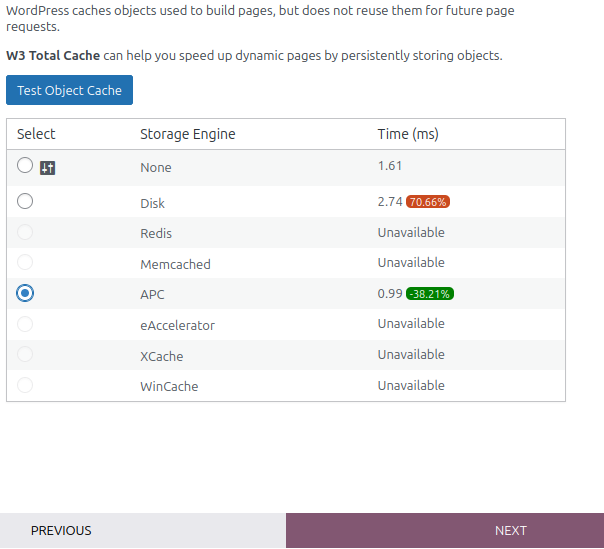
Task: Click Unavailable in the WinCache row
Action: [411, 385]
